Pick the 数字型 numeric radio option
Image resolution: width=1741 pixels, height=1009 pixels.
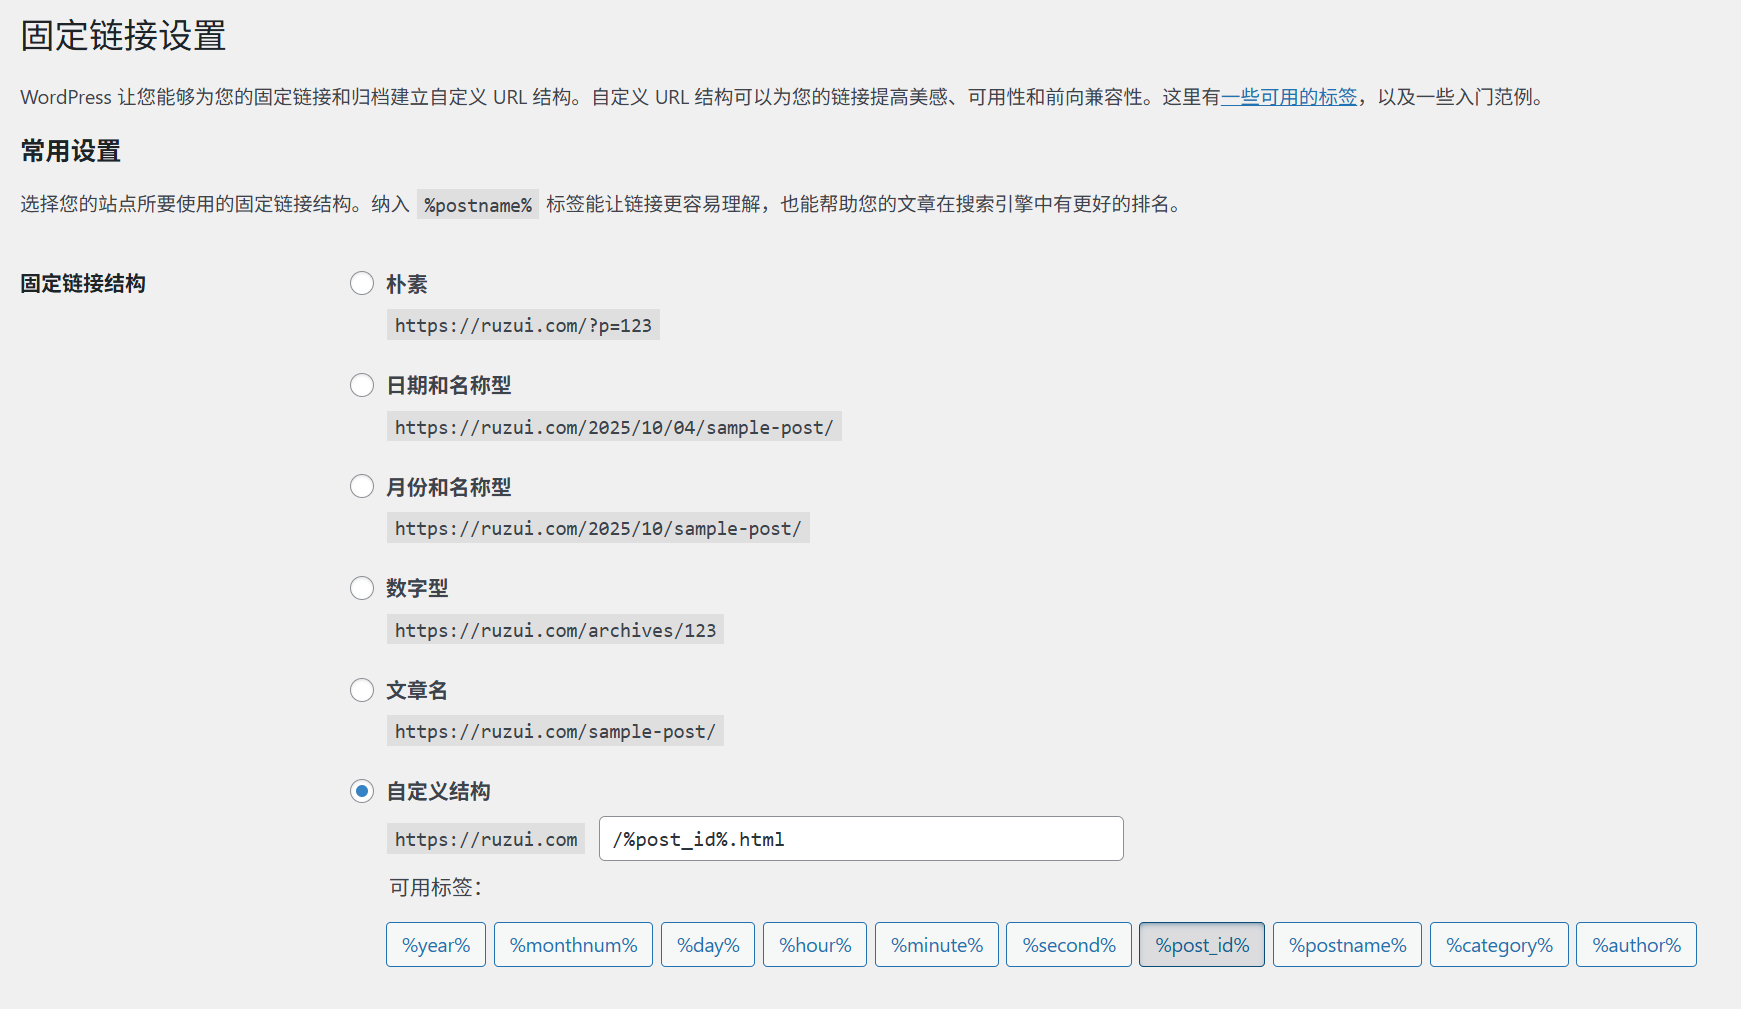click(362, 589)
